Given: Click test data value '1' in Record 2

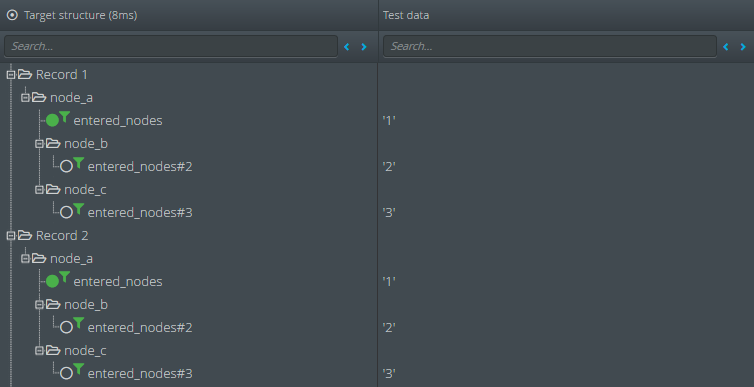Looking at the screenshot, I should 389,281.
